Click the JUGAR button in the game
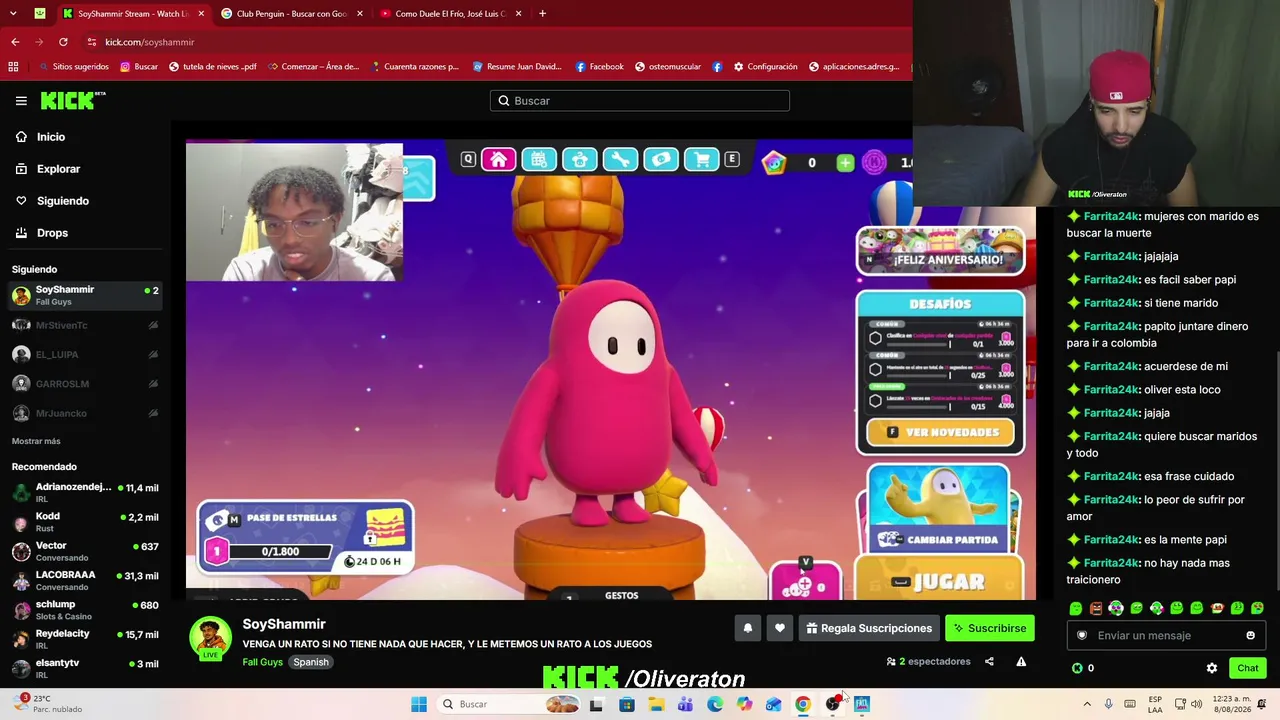This screenshot has height=720, width=1280. pyautogui.click(x=940, y=581)
